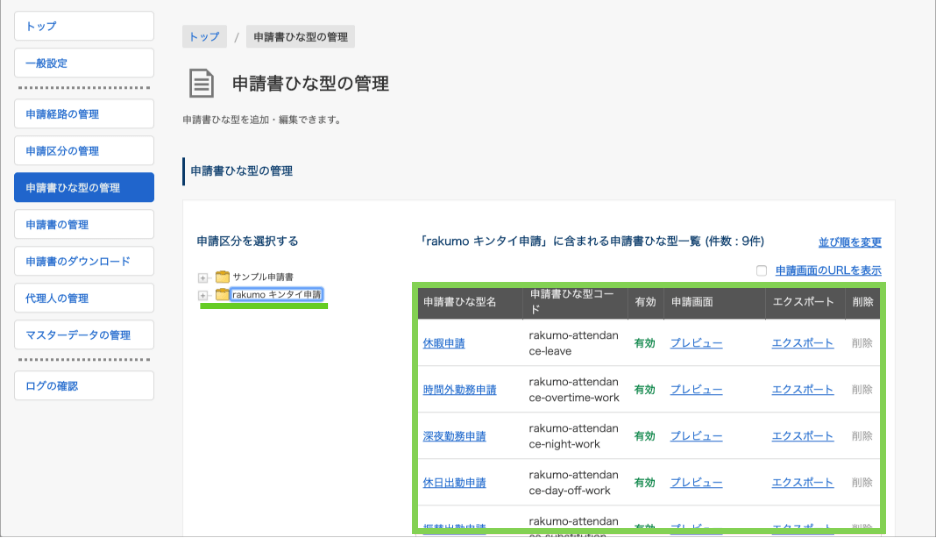Go to 申請区分の管理
Screen dimensions: 936x538
pyautogui.click(x=84, y=151)
